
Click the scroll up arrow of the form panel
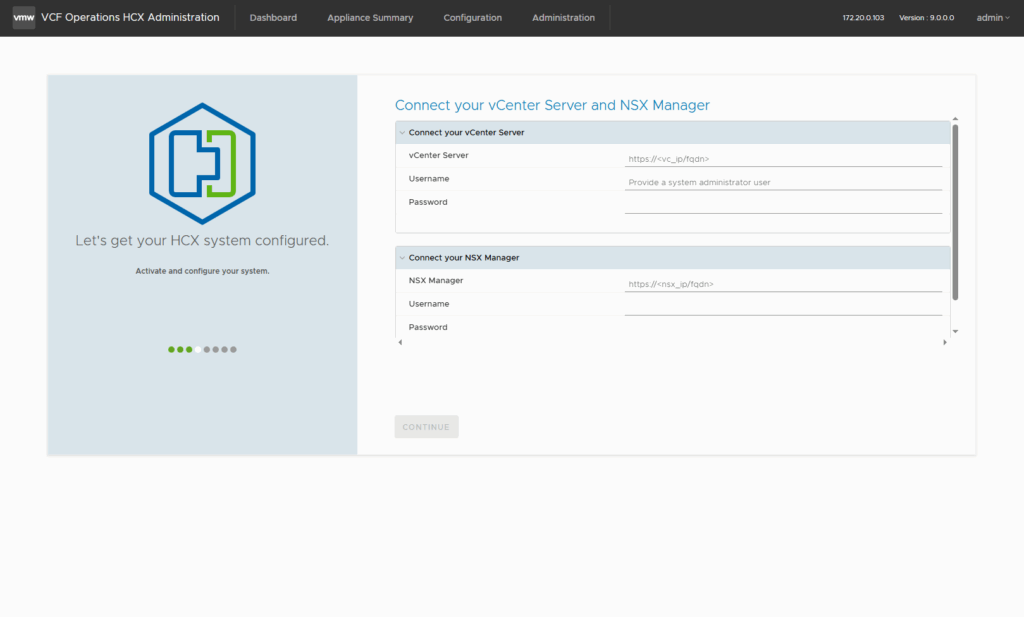(955, 119)
